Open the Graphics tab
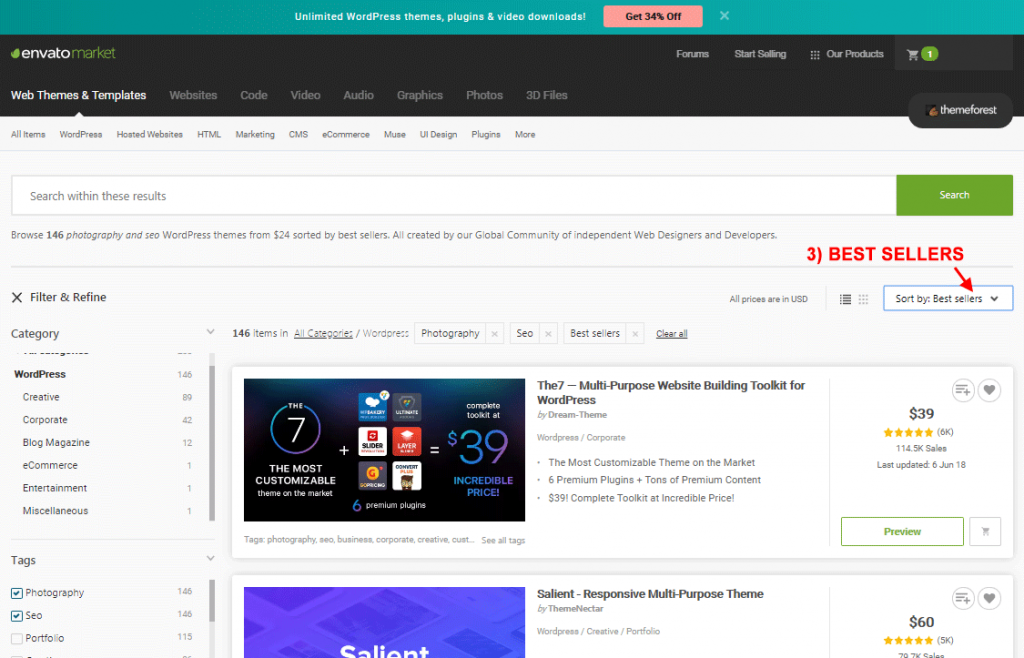The width and height of the screenshot is (1024, 658). pos(420,95)
